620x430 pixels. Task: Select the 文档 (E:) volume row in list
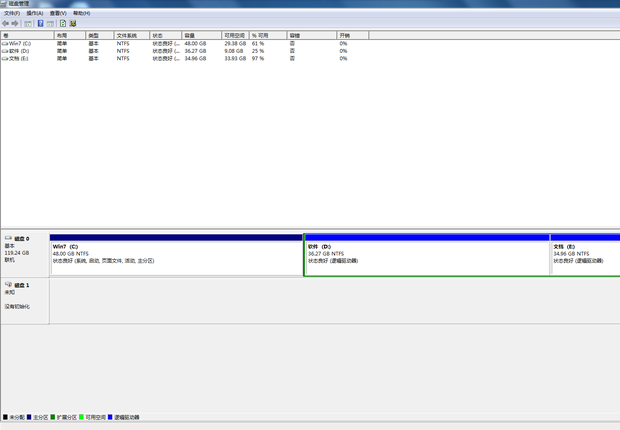(19, 58)
